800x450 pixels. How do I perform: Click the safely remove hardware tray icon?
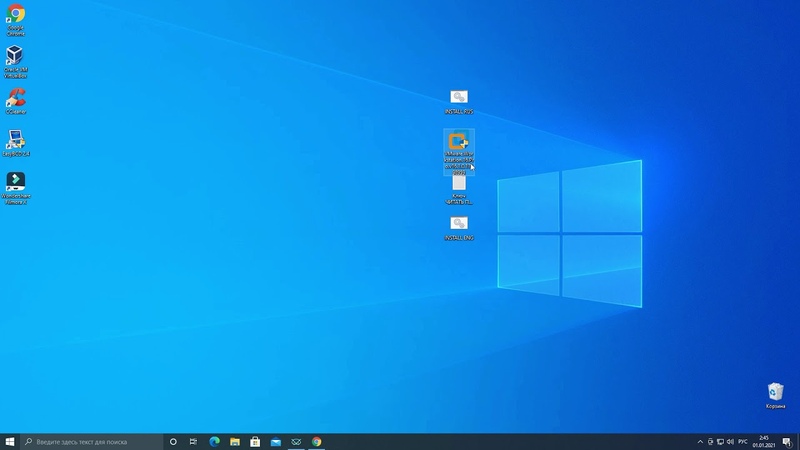(710, 442)
